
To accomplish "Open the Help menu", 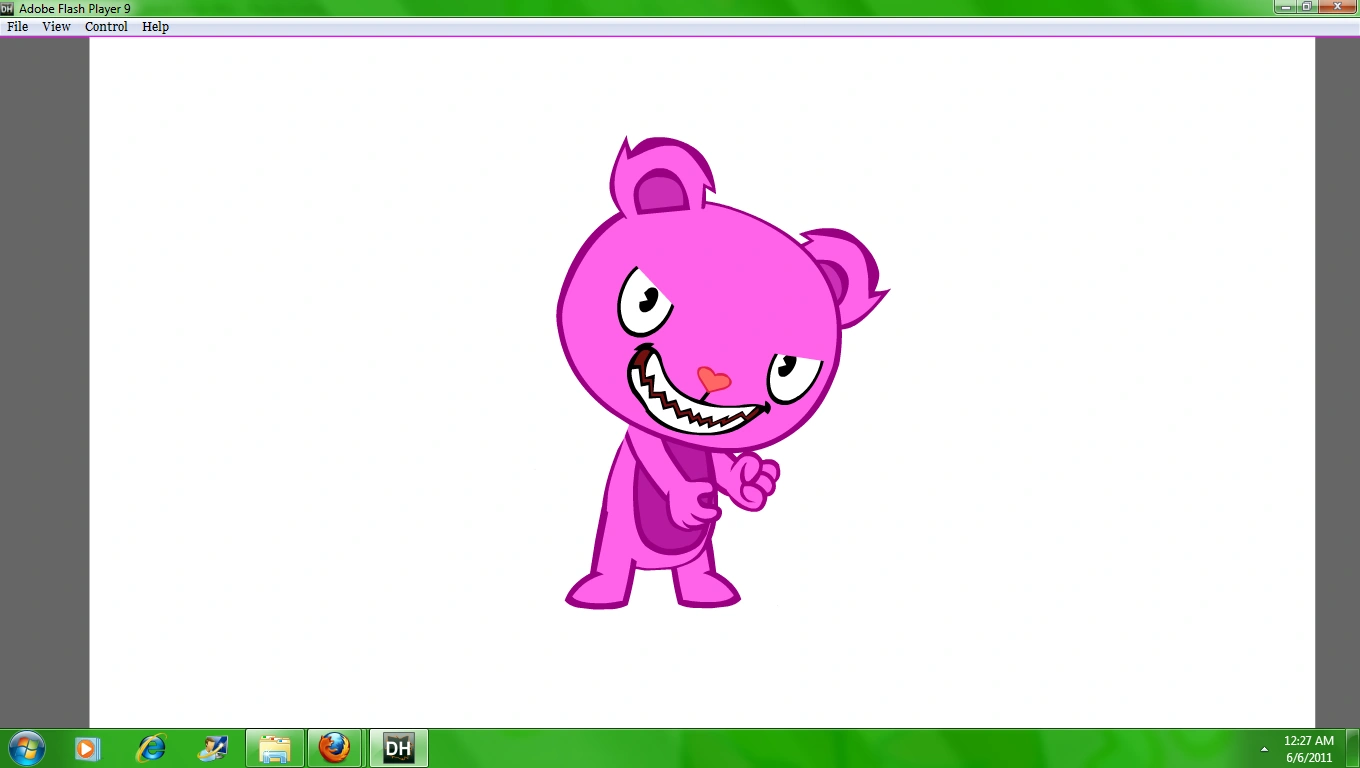I will [155, 27].
